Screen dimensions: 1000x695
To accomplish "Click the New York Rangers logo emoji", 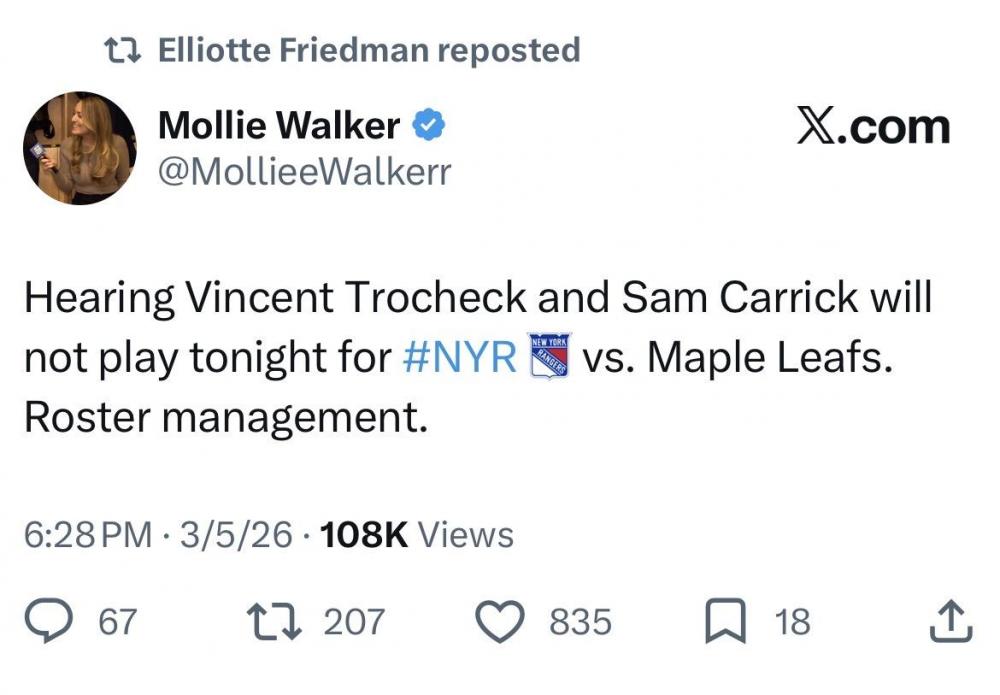I will click(x=548, y=358).
